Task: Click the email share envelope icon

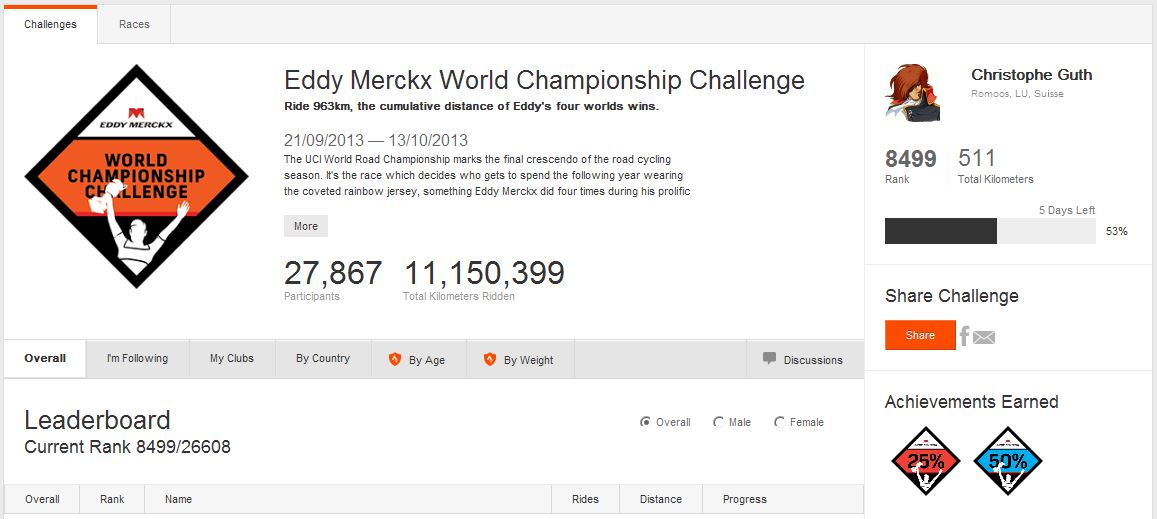Action: (984, 337)
